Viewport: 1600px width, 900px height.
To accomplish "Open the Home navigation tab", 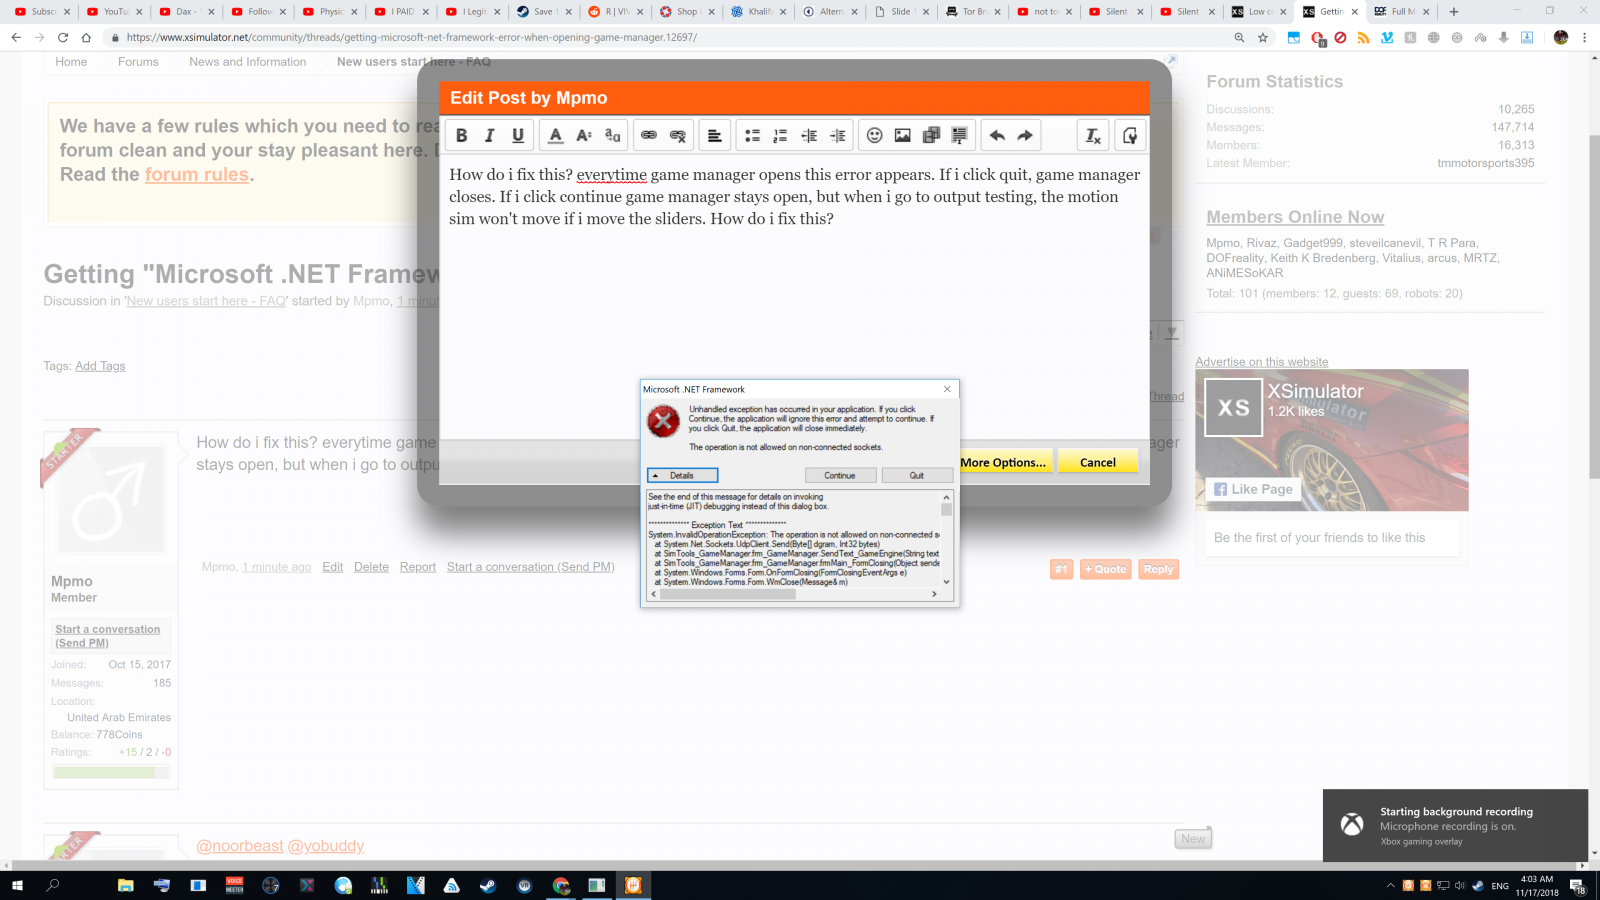I will click(71, 62).
